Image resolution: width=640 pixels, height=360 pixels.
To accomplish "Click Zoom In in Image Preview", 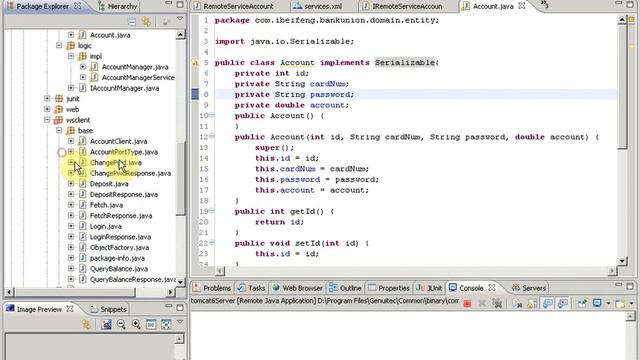I will point(136,324).
